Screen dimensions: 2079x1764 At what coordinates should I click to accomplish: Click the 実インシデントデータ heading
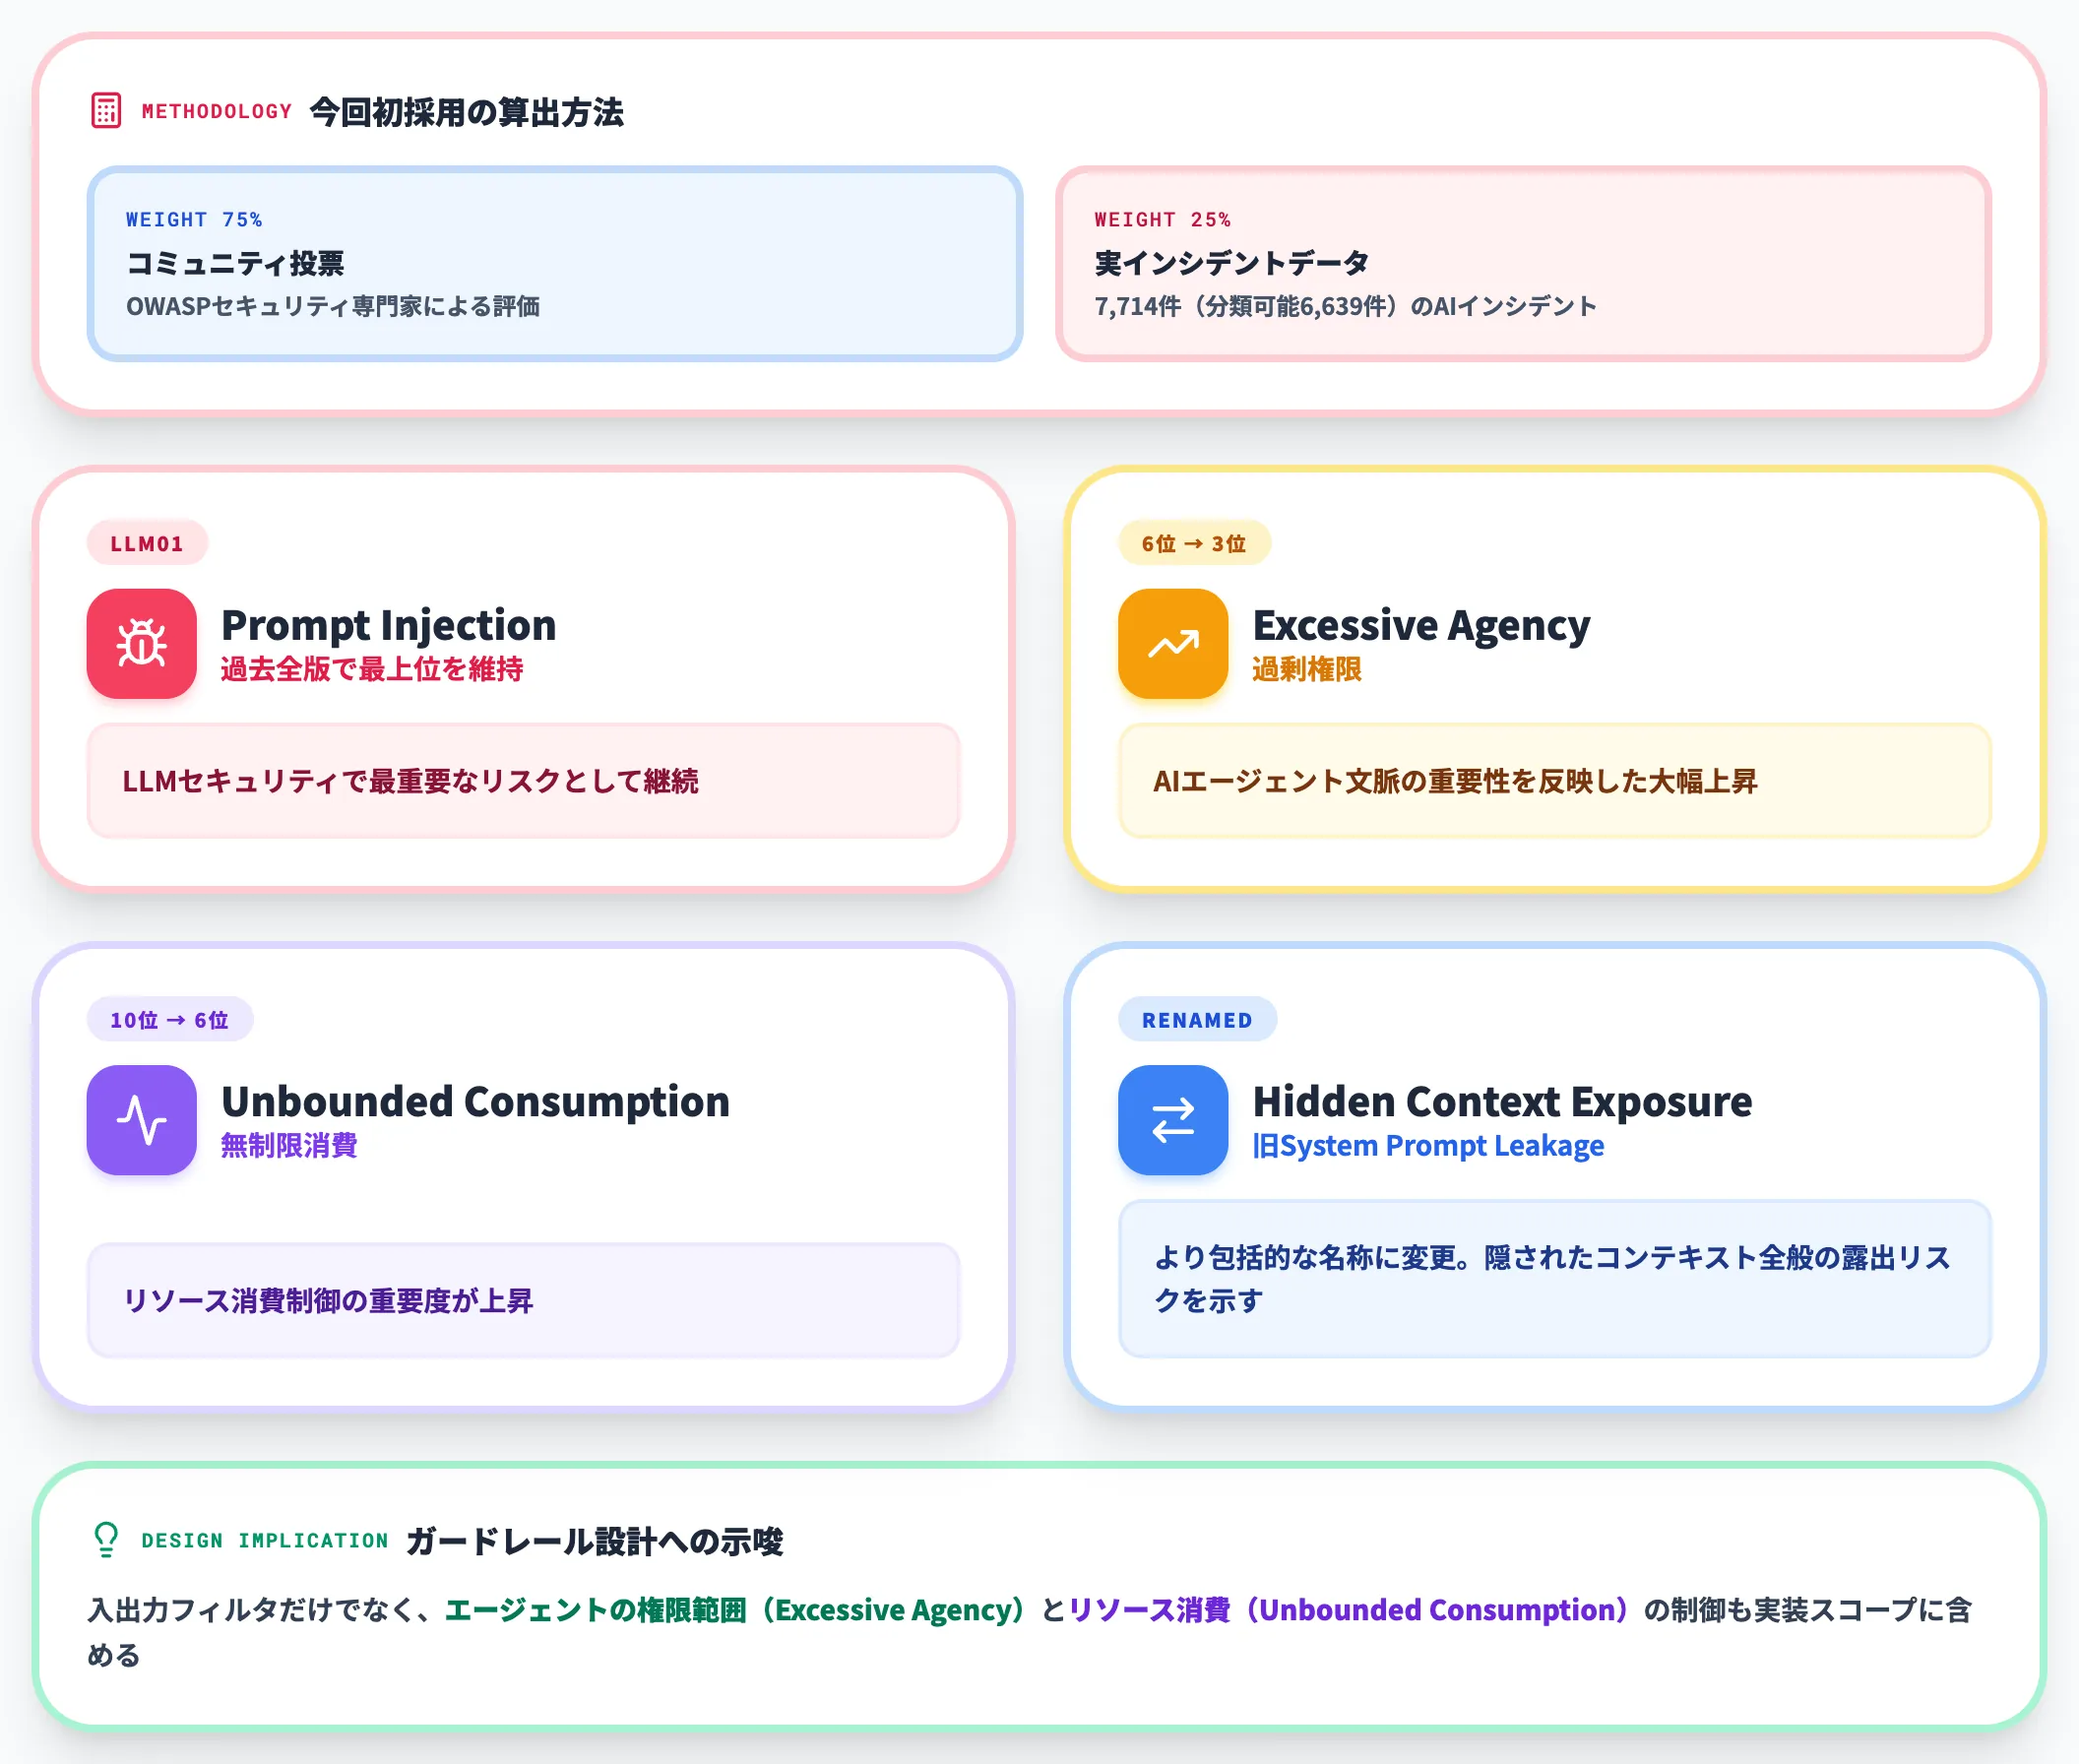click(1232, 263)
